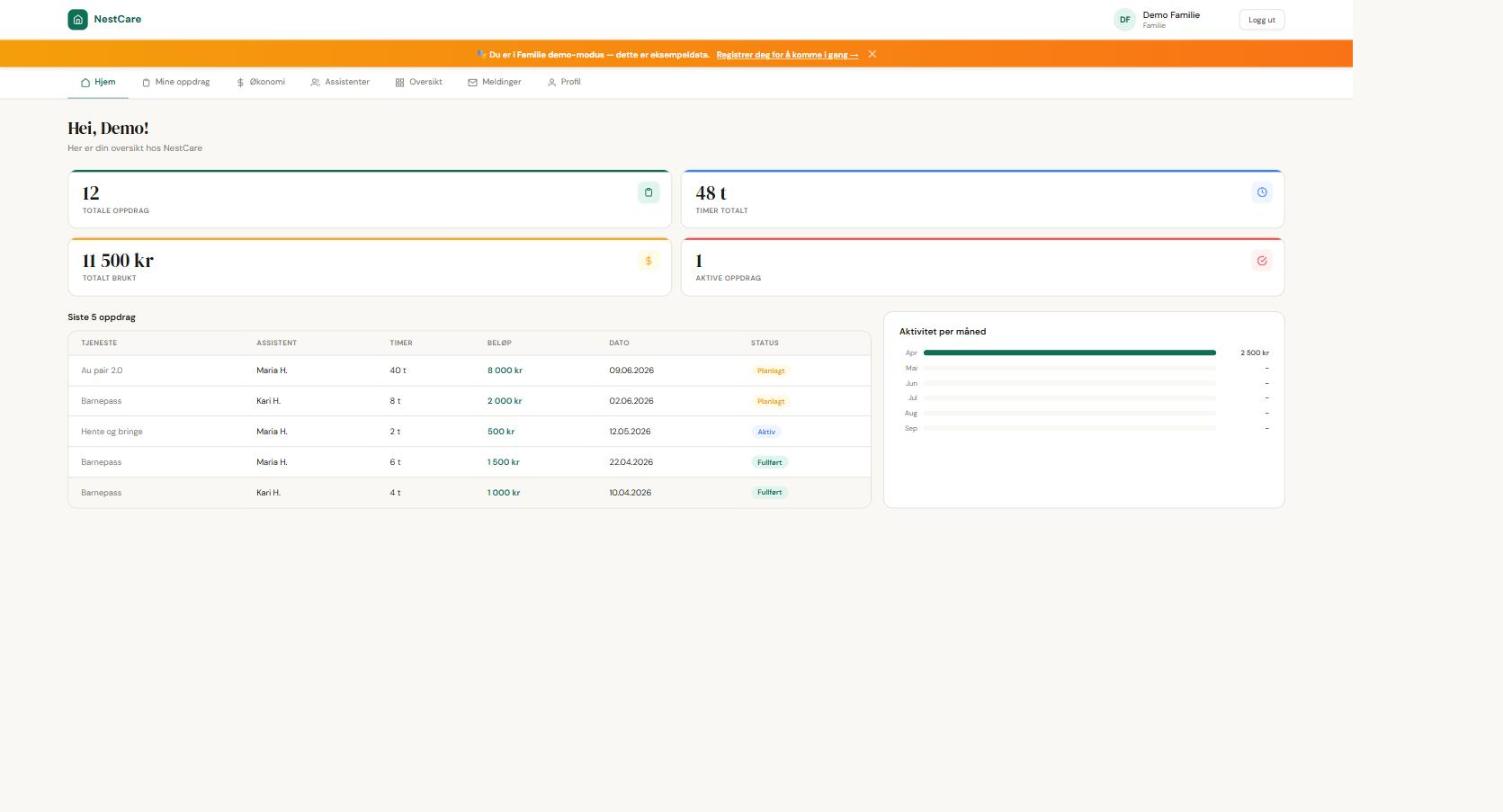Viewport: 1503px width, 812px height.
Task: Dismiss the demo-mode banner
Action: point(872,54)
